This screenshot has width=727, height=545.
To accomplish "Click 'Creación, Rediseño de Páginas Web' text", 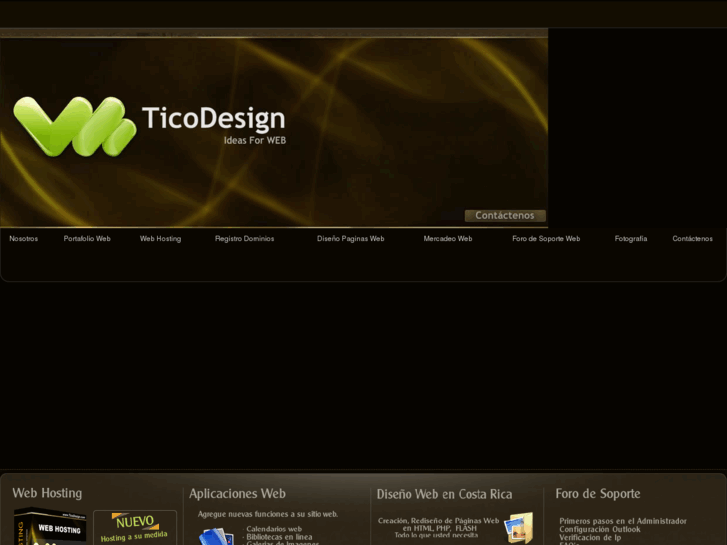I will tap(438, 521).
